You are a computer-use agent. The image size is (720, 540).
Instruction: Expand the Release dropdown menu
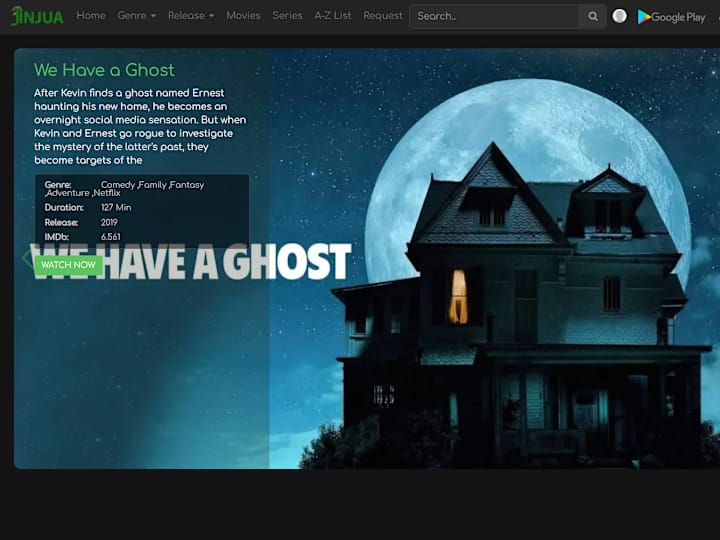pyautogui.click(x=191, y=16)
